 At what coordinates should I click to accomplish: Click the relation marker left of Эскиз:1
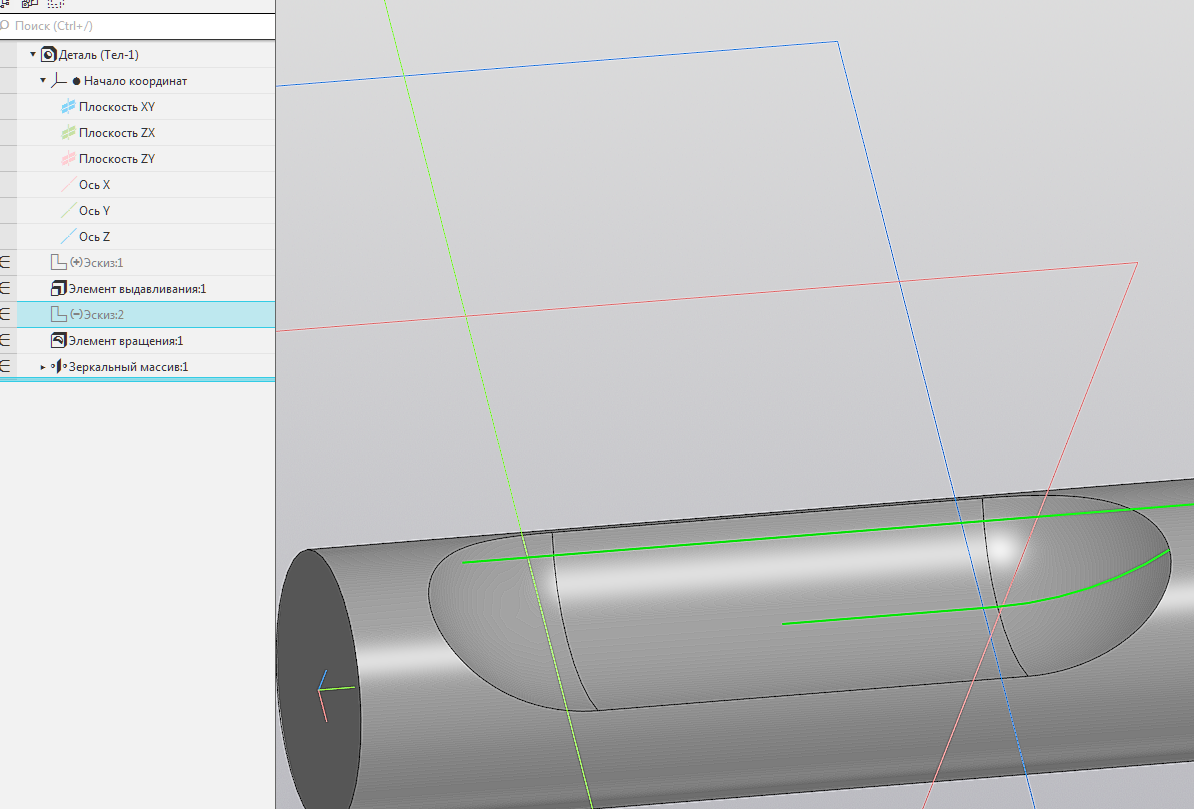point(5,263)
